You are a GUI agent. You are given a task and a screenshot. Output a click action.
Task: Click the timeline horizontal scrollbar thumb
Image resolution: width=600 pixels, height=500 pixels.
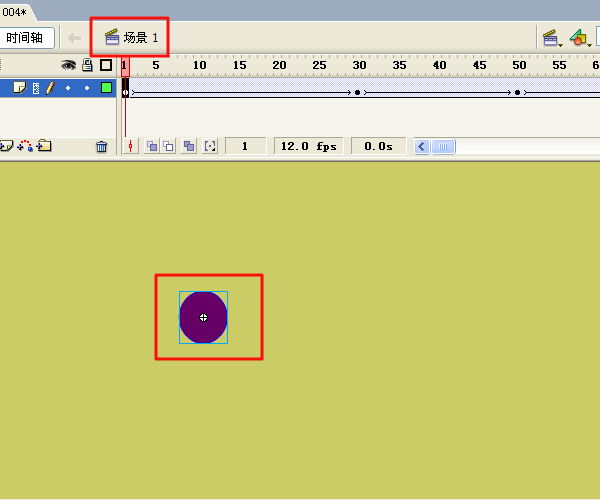click(443, 147)
